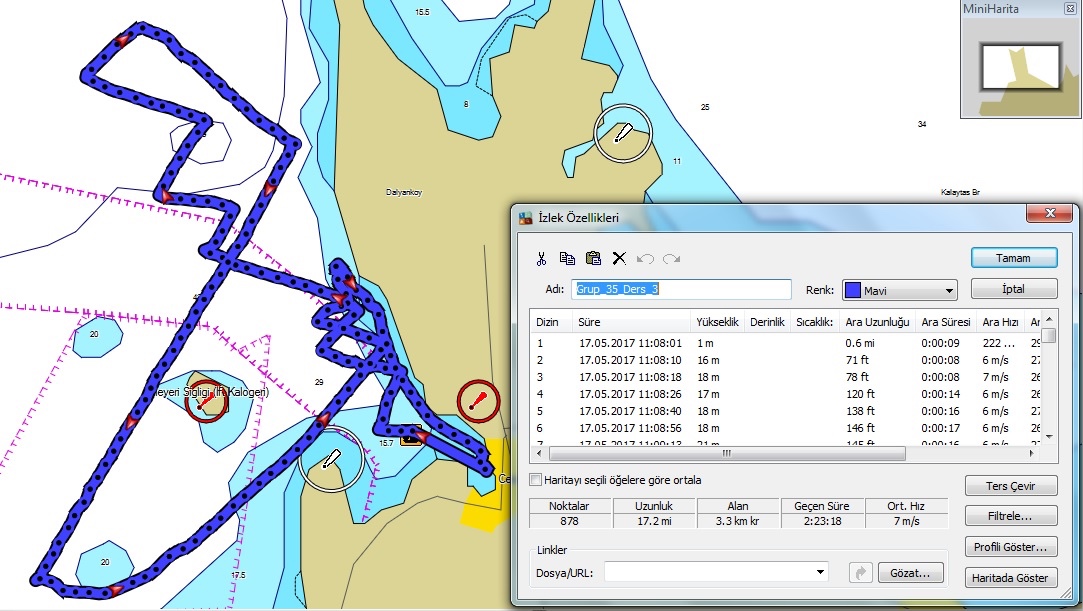Check 'Haritayı seçili öğelere göre ortala'

(535, 480)
